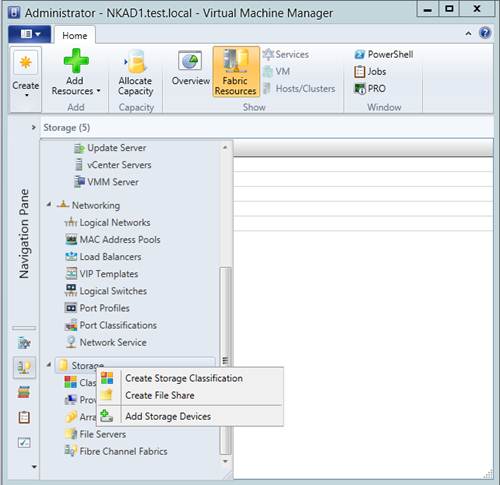Open Port Classifications node

[111, 325]
